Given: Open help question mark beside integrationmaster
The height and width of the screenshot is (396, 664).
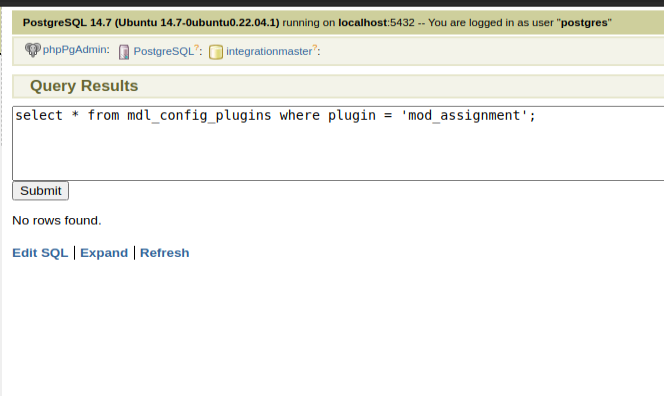Looking at the screenshot, I should click(315, 48).
